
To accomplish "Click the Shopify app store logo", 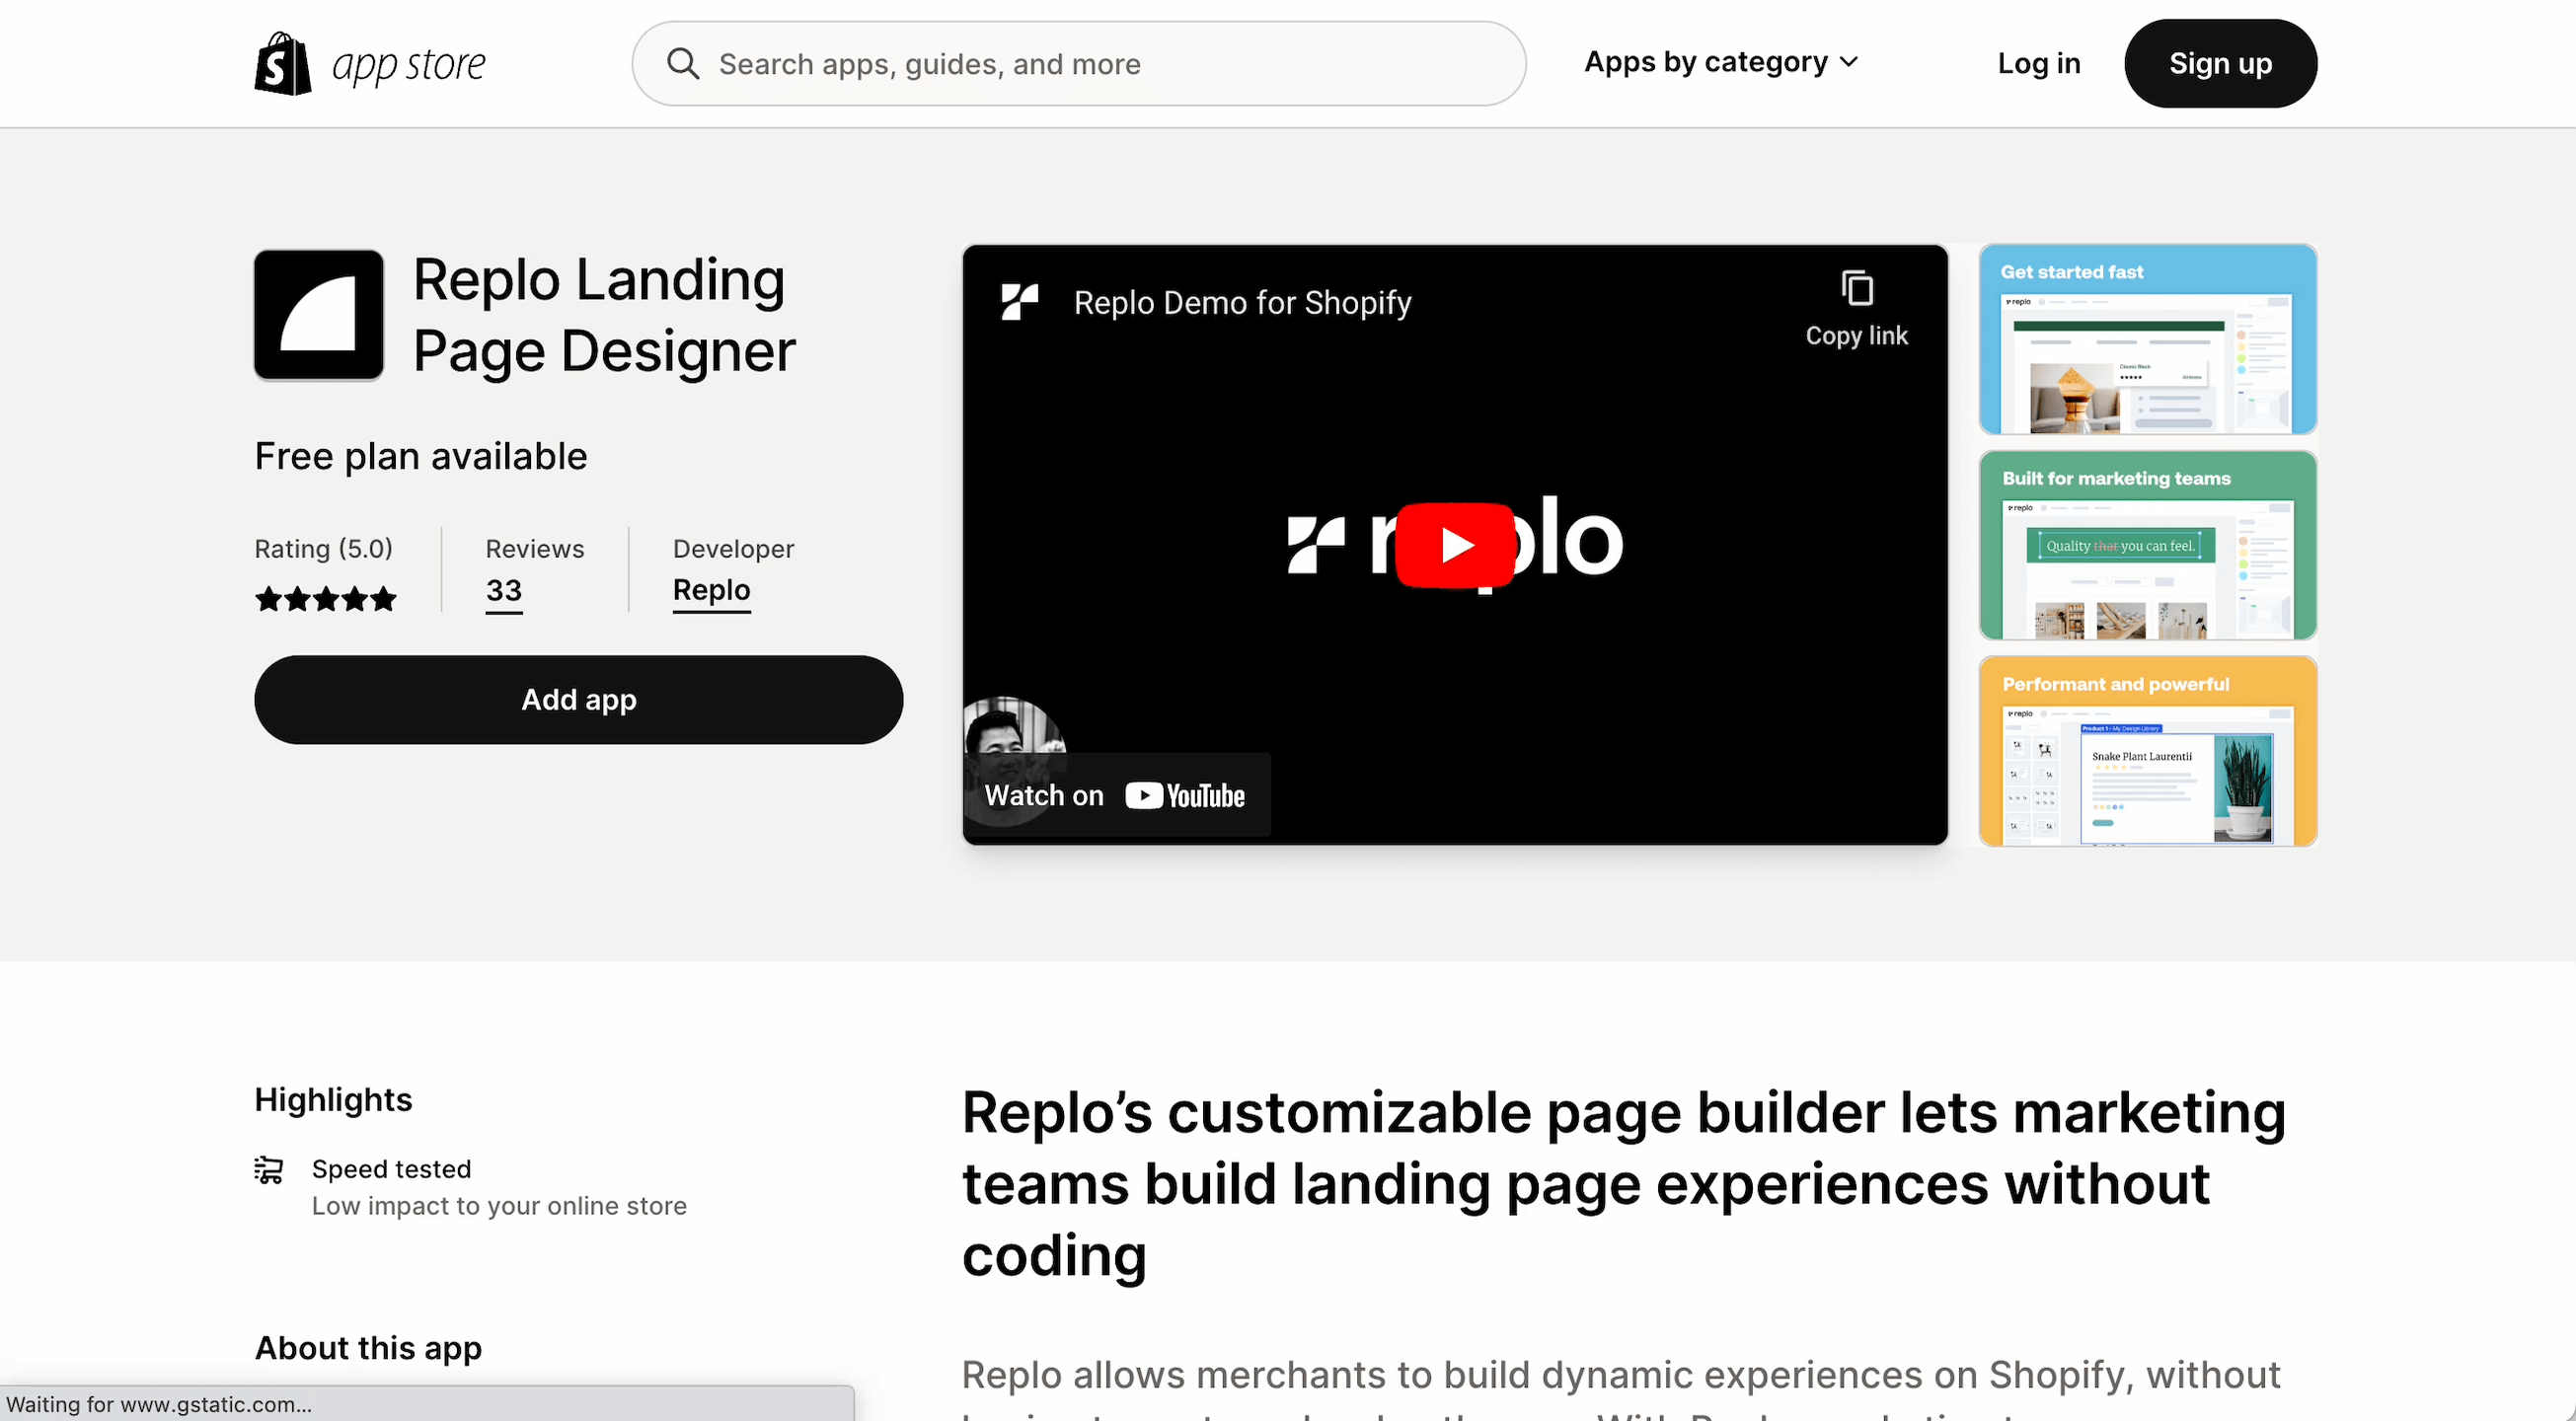I will click(369, 63).
